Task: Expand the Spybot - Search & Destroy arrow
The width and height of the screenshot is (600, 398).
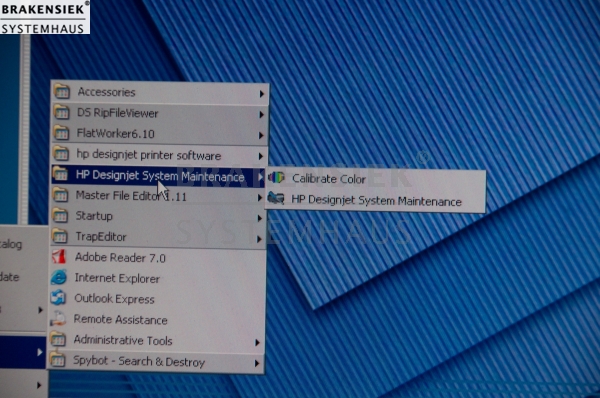Action: click(x=257, y=363)
